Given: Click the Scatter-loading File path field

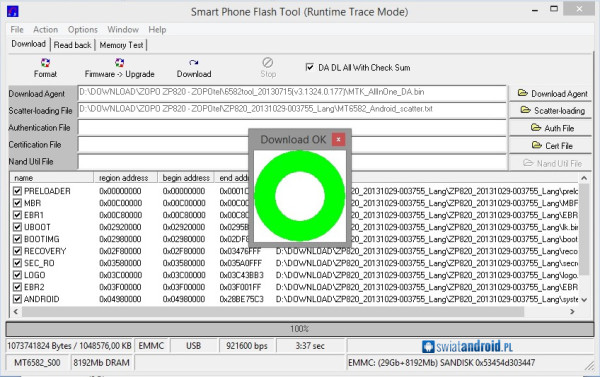Looking at the screenshot, I should pos(292,110).
